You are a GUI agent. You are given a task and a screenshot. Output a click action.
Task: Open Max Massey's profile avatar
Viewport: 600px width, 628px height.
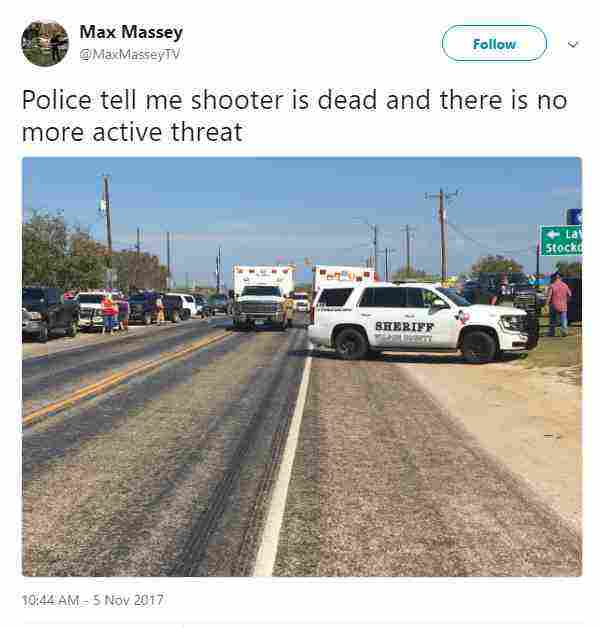coord(45,43)
